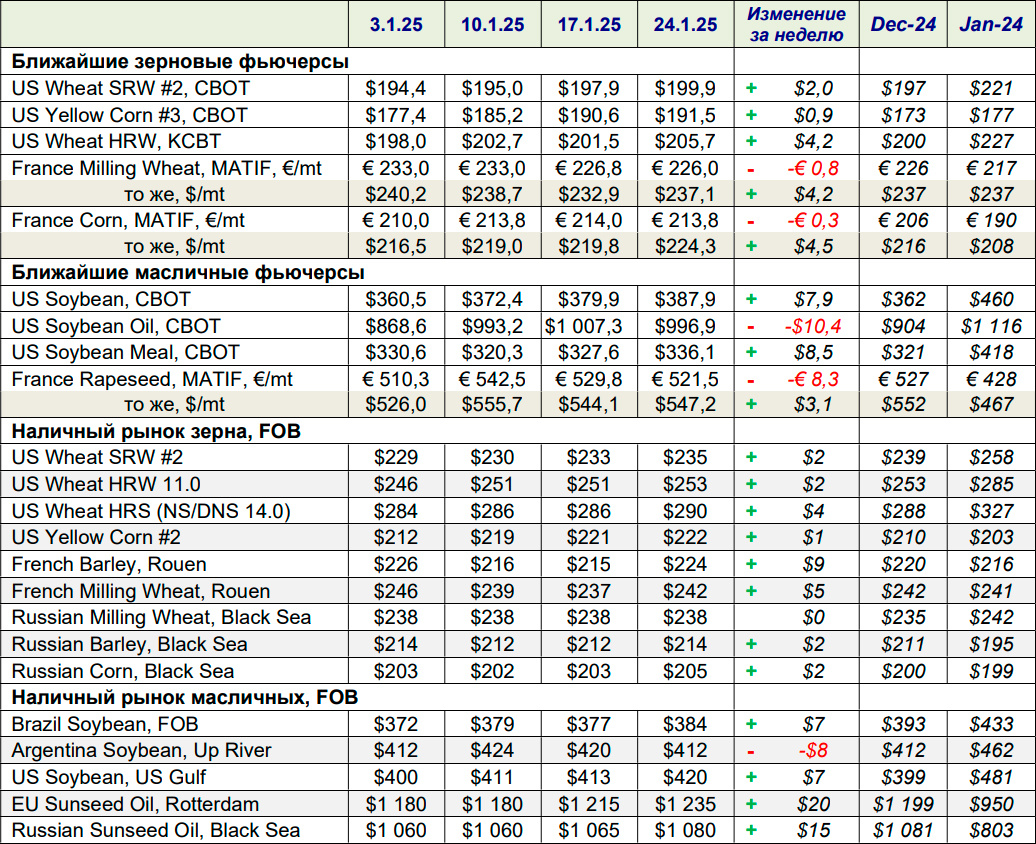The image size is (1036, 844).
Task: Click the $1 081 Dec-24 cell
Action: [x=903, y=830]
